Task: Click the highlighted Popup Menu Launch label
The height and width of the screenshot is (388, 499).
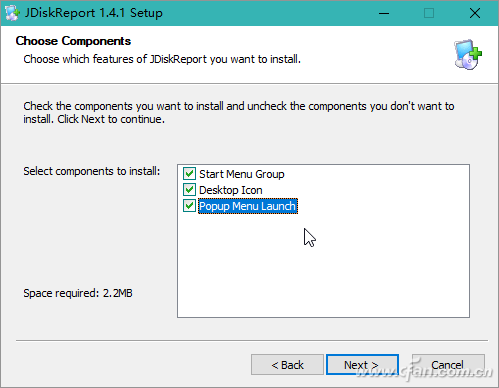Action: coord(248,206)
